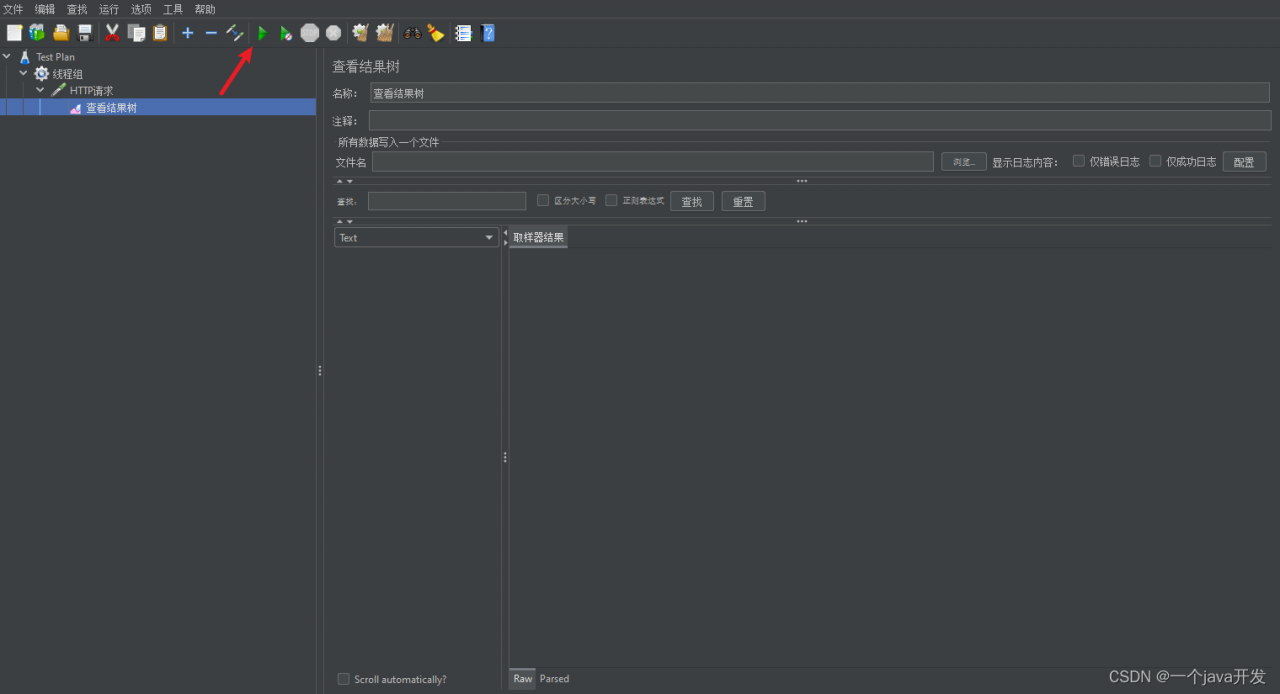
Task: Tick the 仅成功日志 checkbox
Action: coord(1155,161)
